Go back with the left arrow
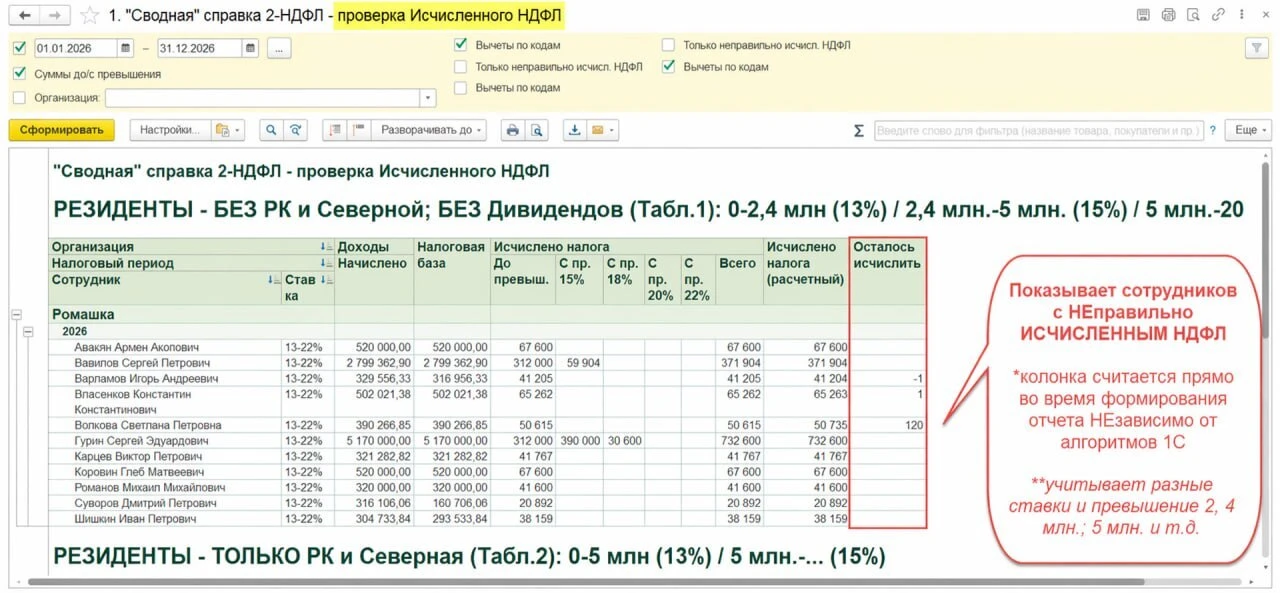This screenshot has width=1280, height=593. 25,15
